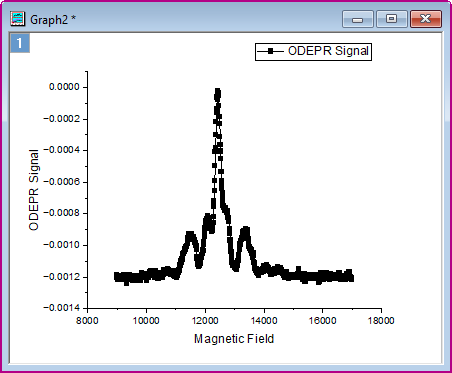Click the −0.0014 Y axis tick label
The image size is (452, 373).
[62, 308]
